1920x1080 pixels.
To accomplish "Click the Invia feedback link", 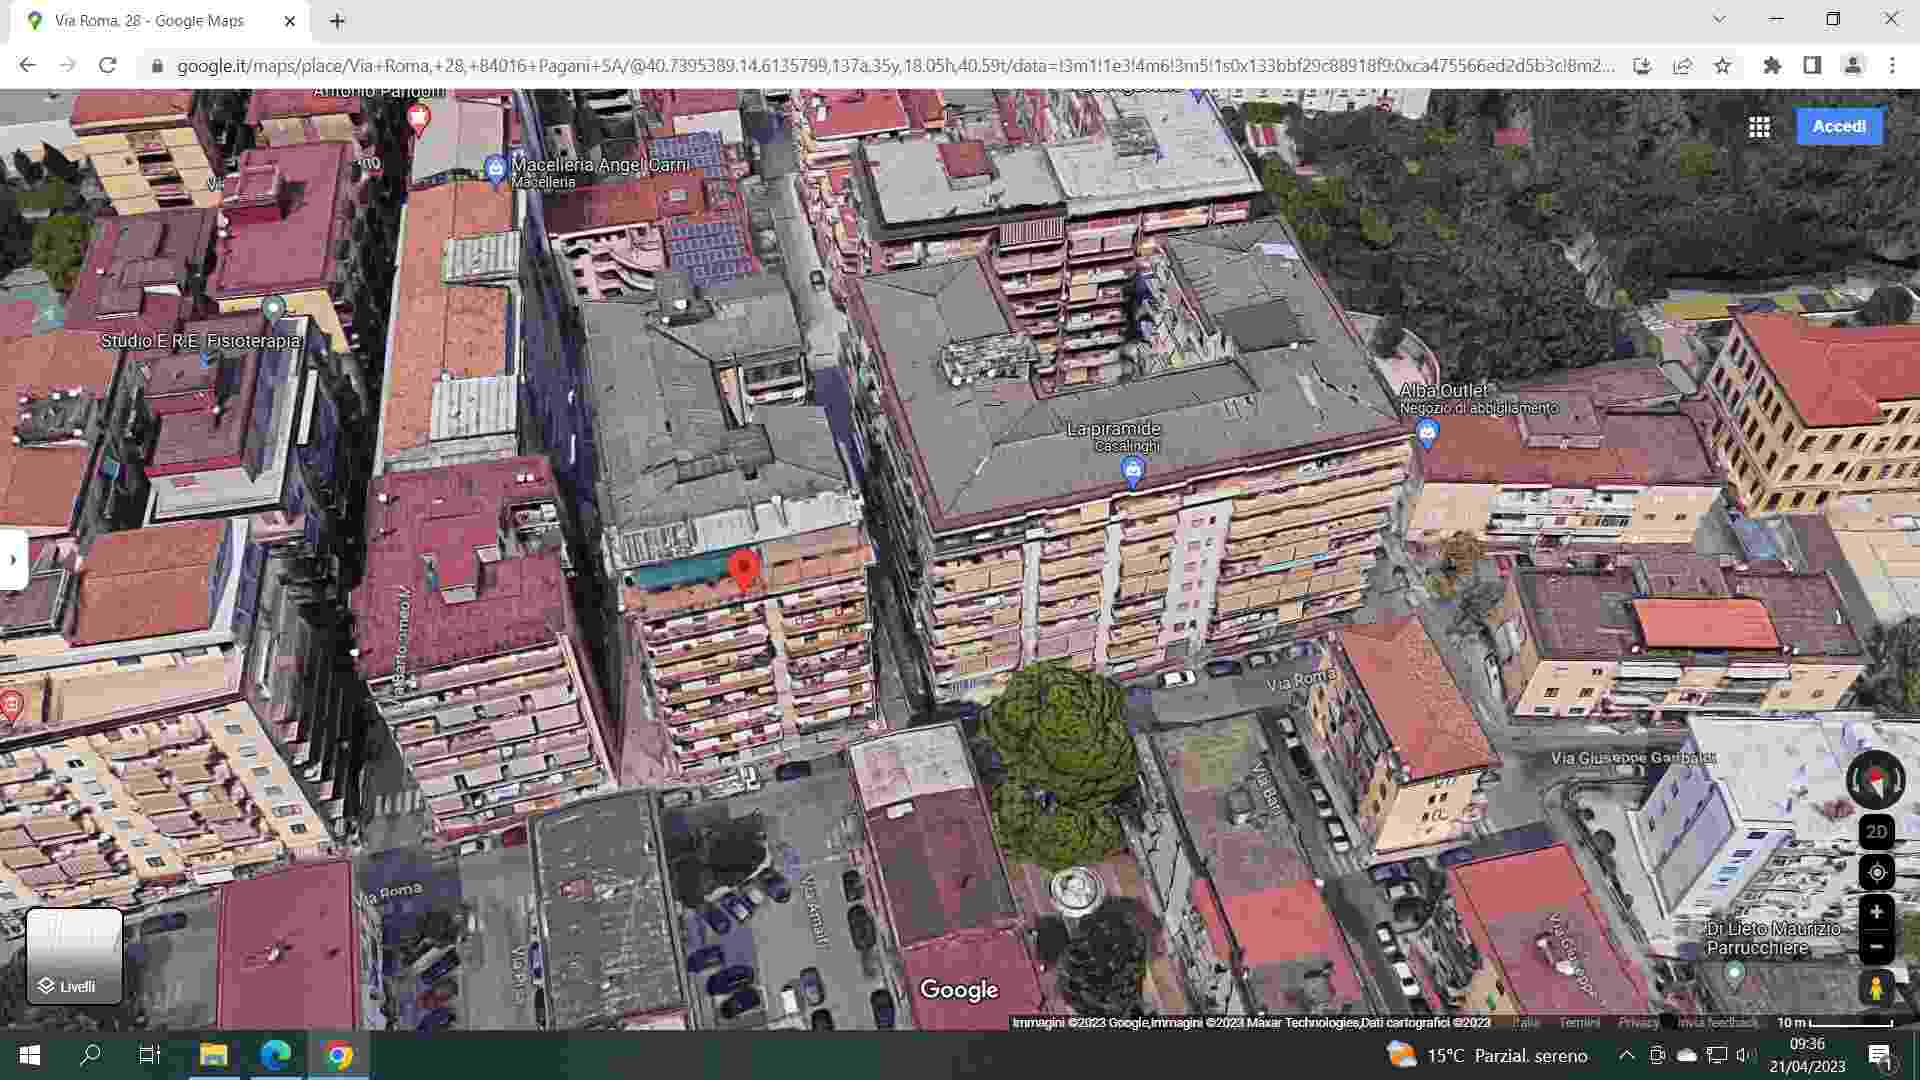I will click(x=1717, y=1022).
